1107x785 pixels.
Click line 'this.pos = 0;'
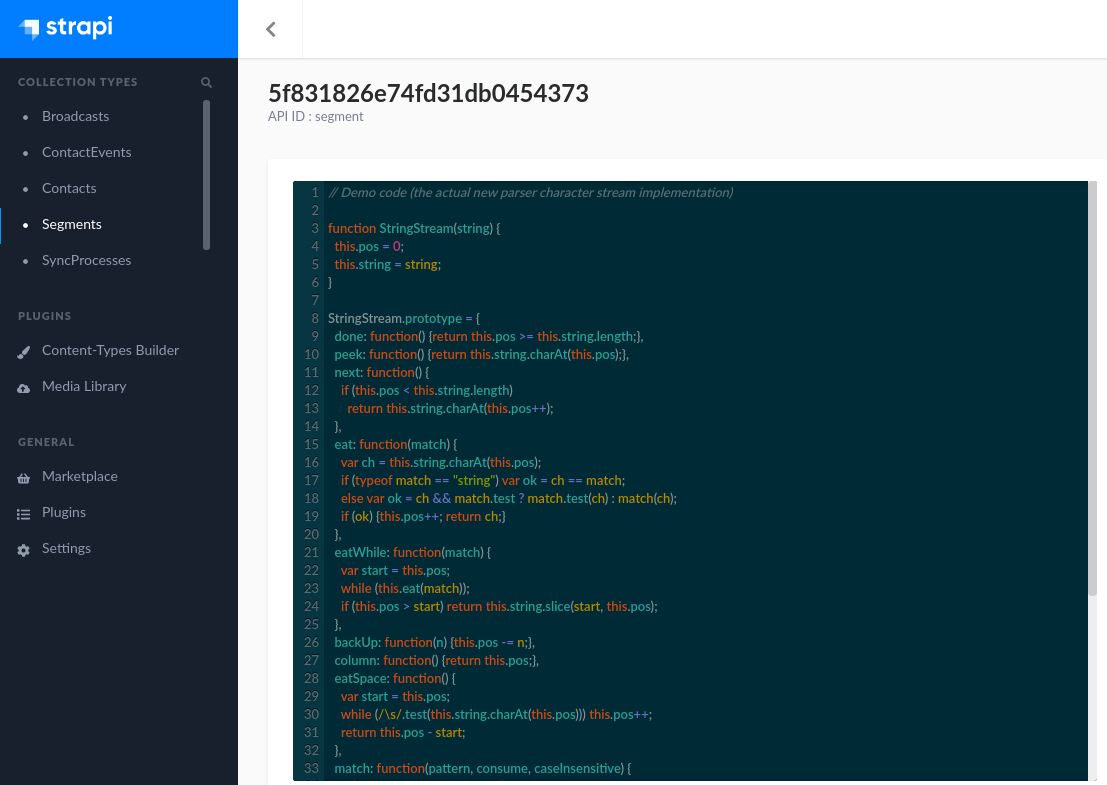pyautogui.click(x=369, y=246)
